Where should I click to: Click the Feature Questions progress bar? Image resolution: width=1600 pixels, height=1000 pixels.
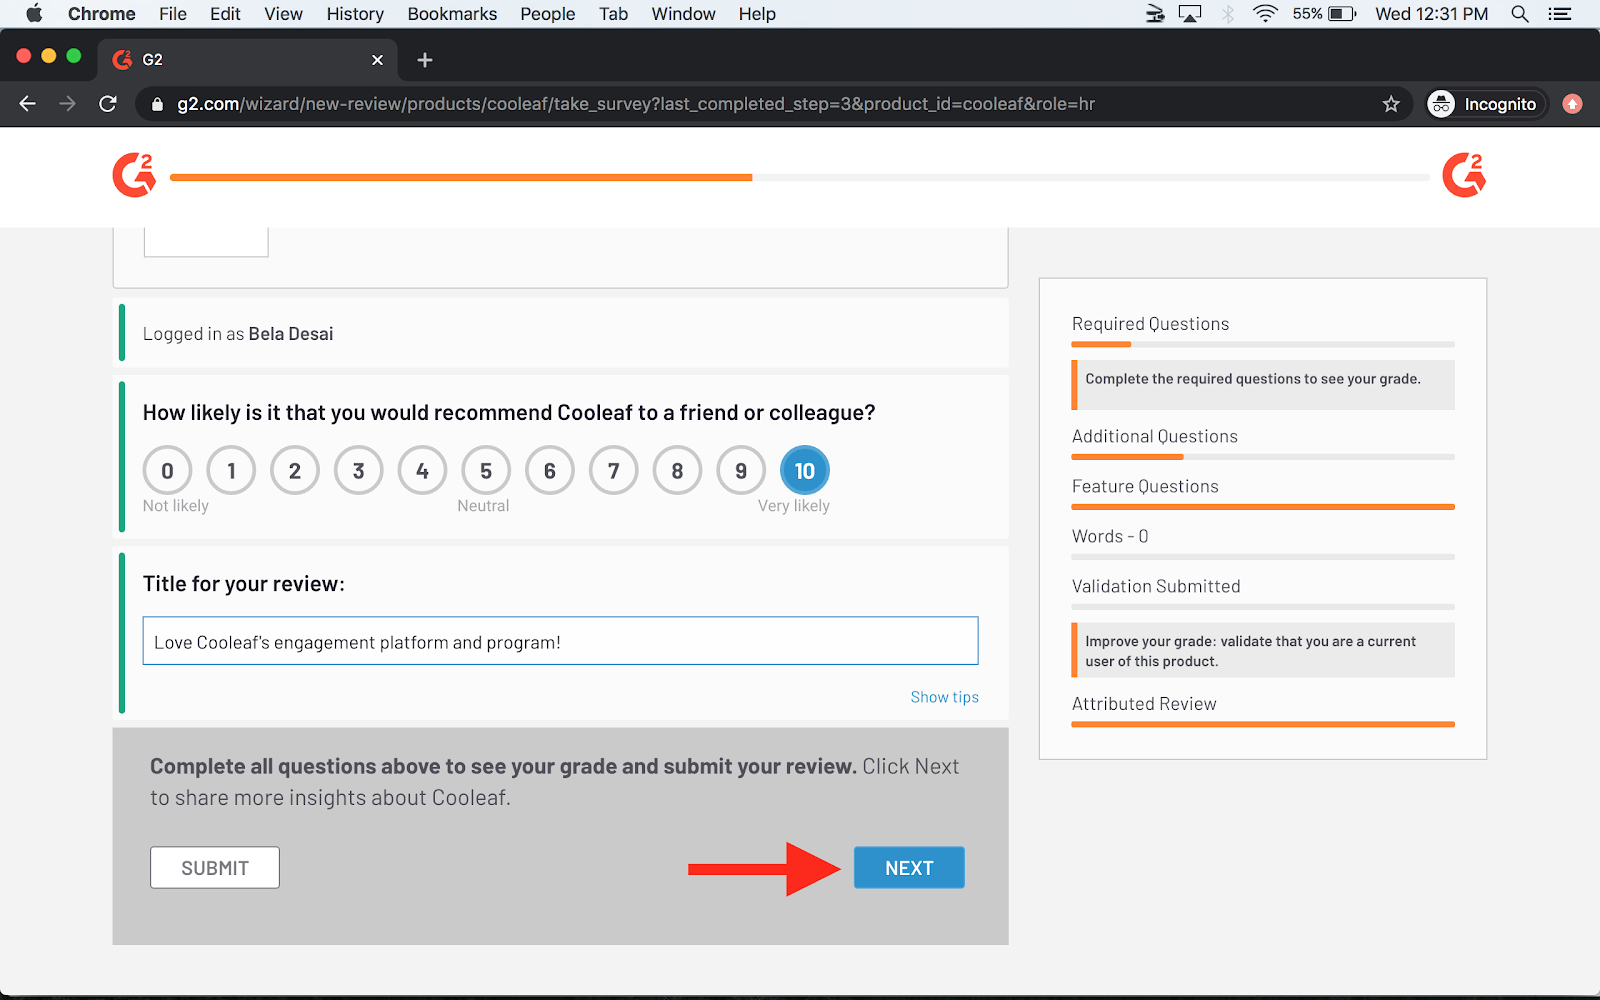click(x=1263, y=507)
